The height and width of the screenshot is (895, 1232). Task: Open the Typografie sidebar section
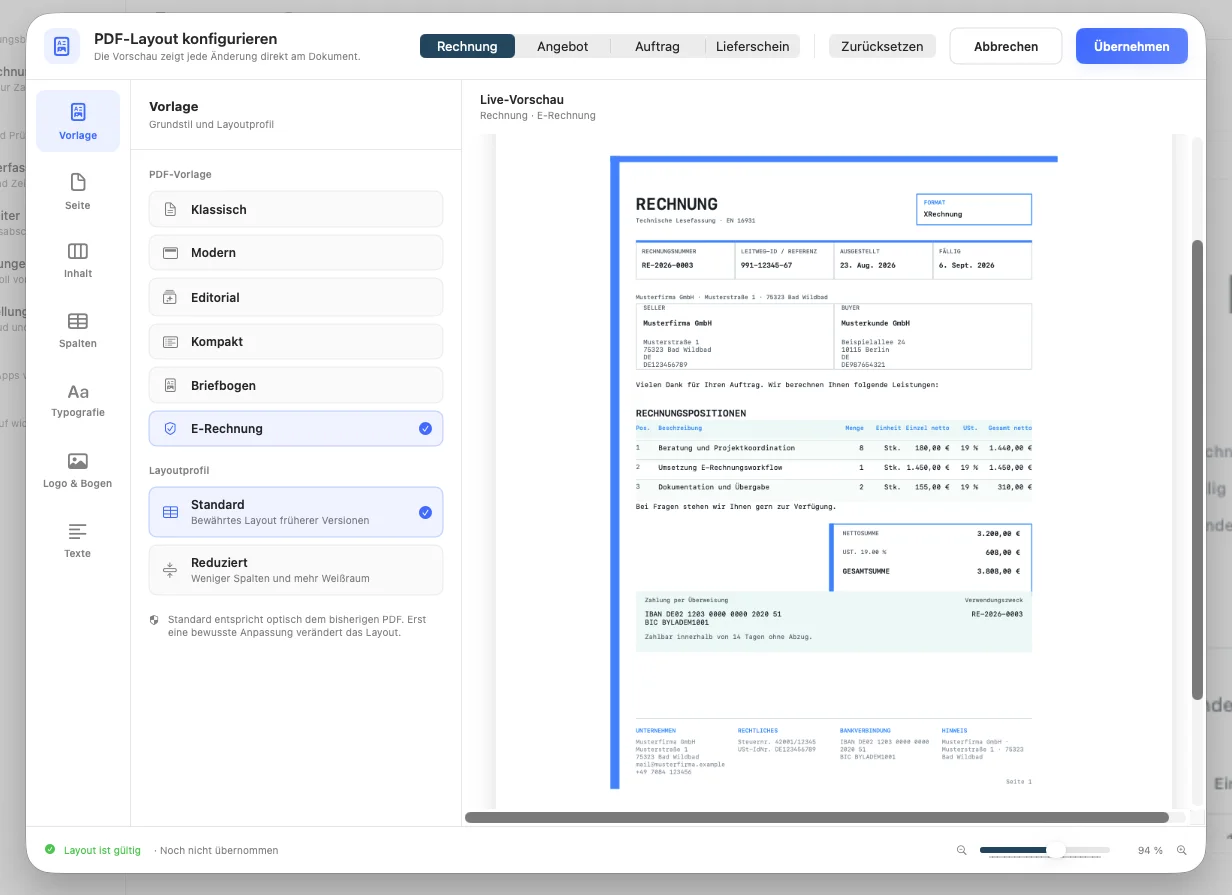point(78,400)
